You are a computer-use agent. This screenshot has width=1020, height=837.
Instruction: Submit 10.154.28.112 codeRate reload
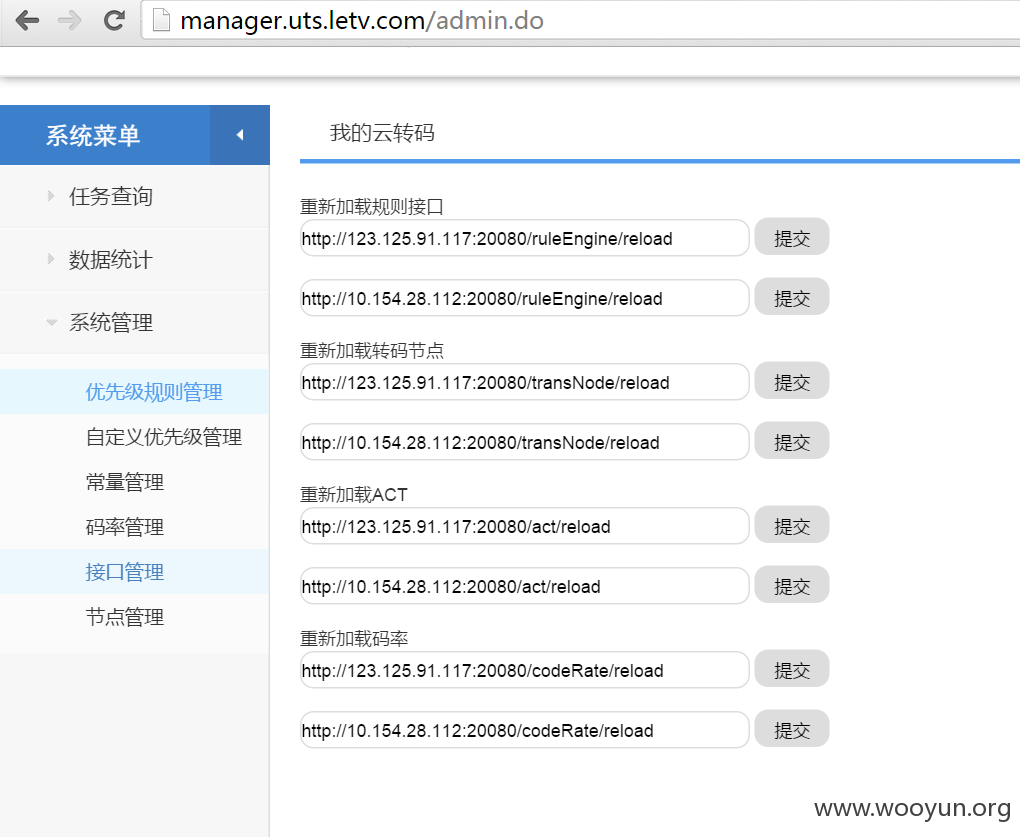click(x=792, y=730)
